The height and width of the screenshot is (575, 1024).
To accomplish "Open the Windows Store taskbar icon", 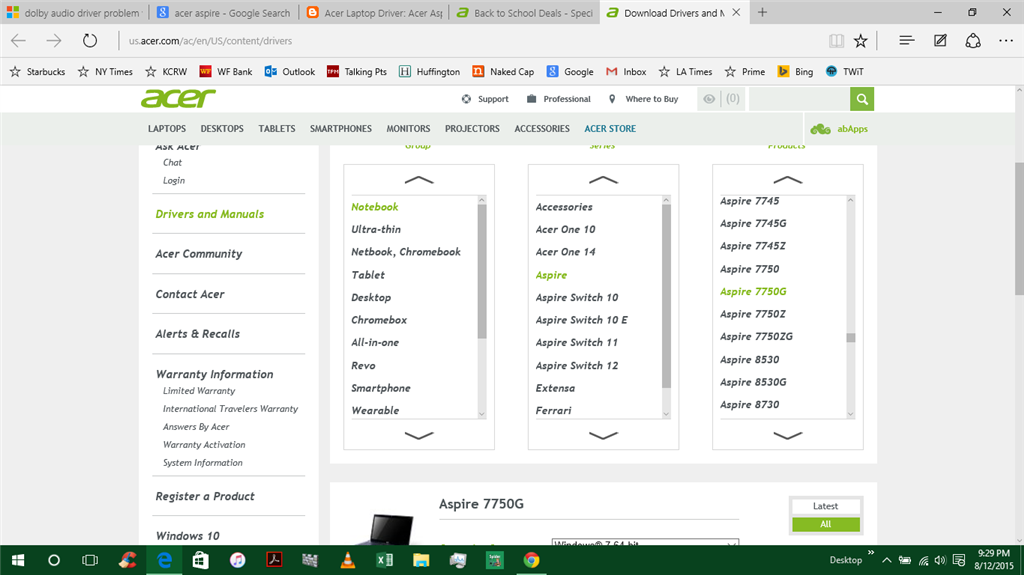I will click(200, 560).
